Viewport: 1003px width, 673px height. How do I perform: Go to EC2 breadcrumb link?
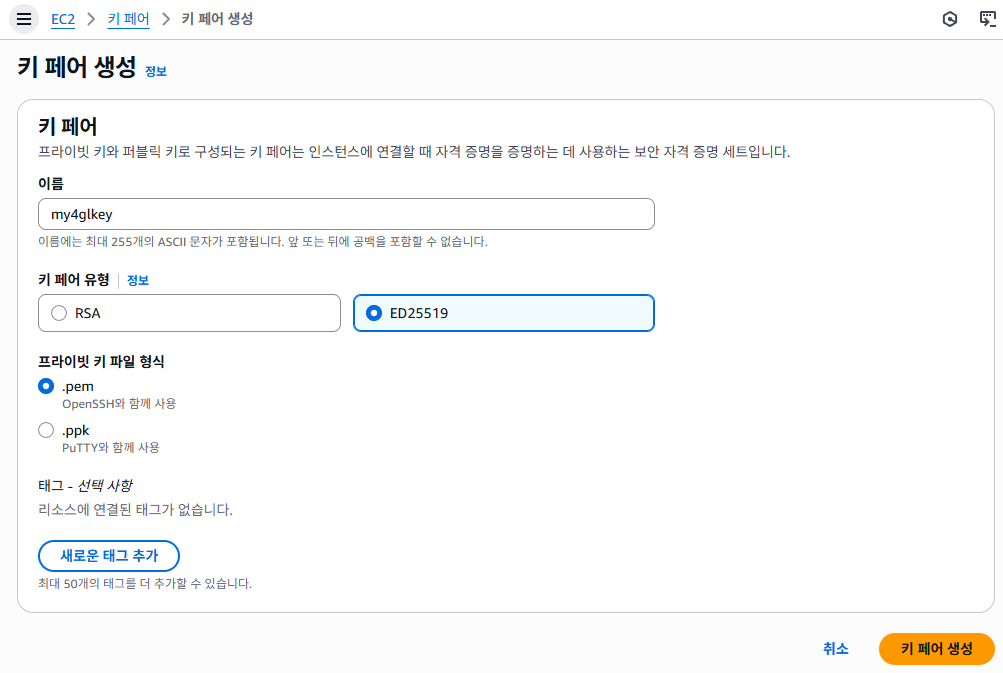[x=63, y=19]
